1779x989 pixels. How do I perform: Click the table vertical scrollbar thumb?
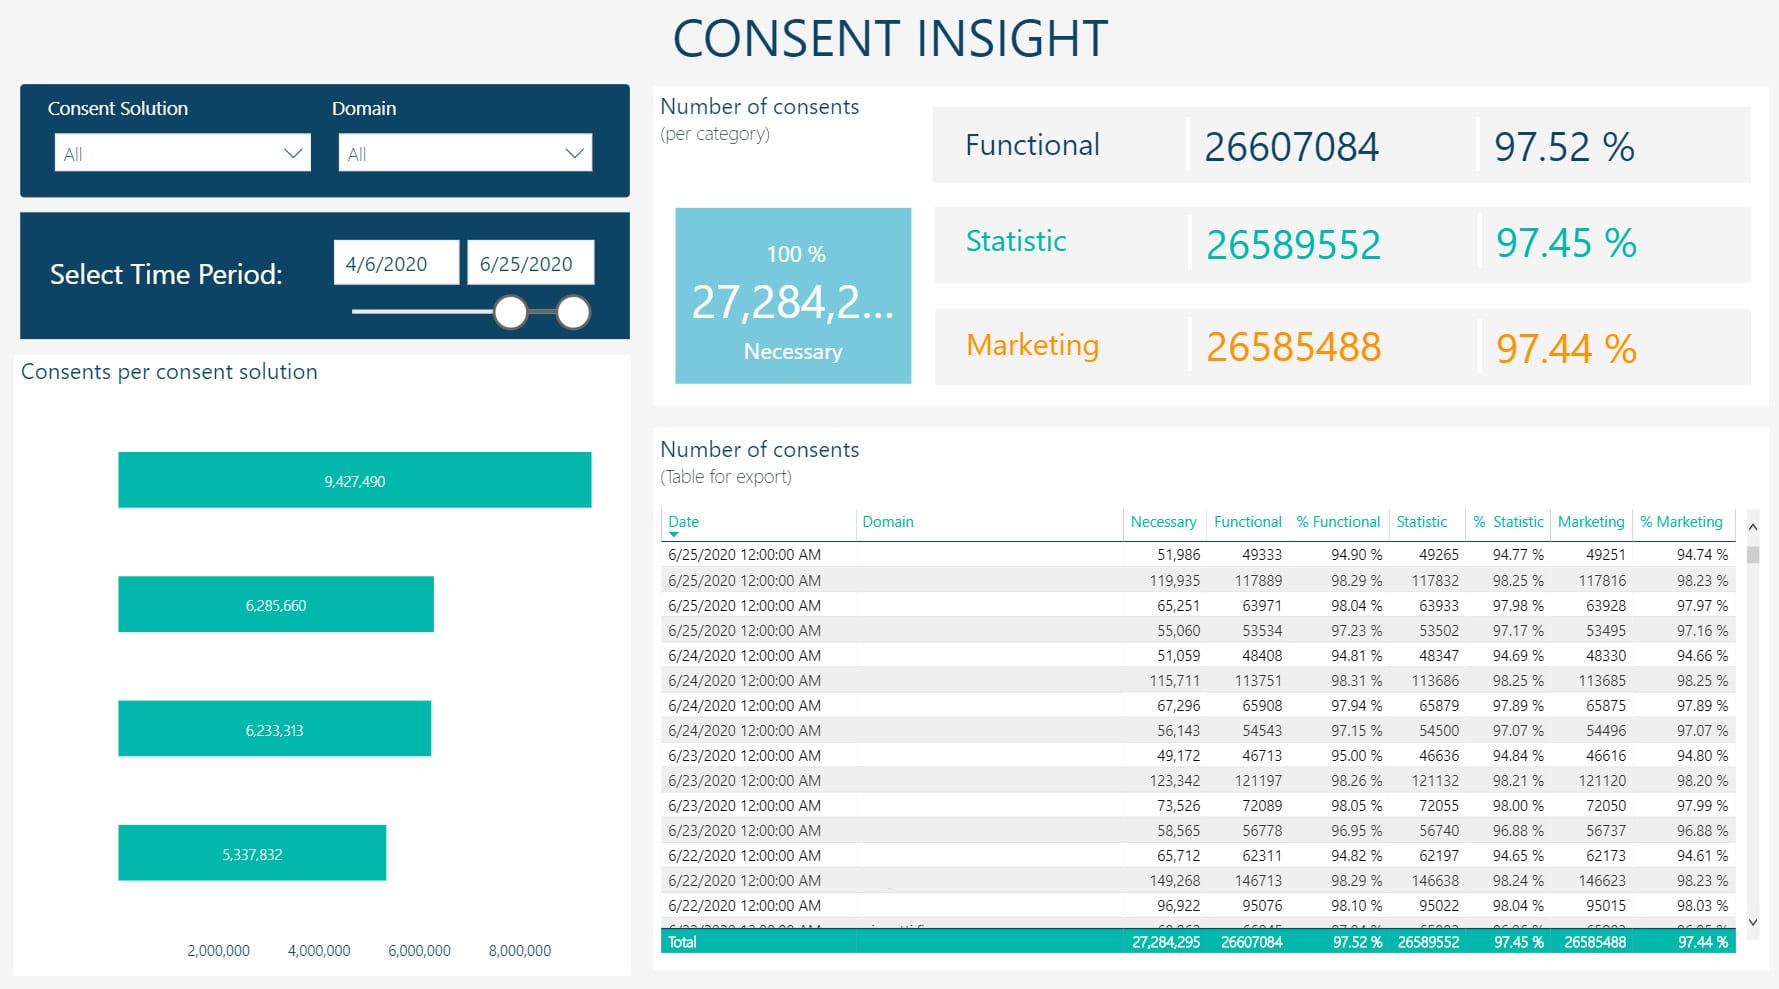tap(1752, 555)
